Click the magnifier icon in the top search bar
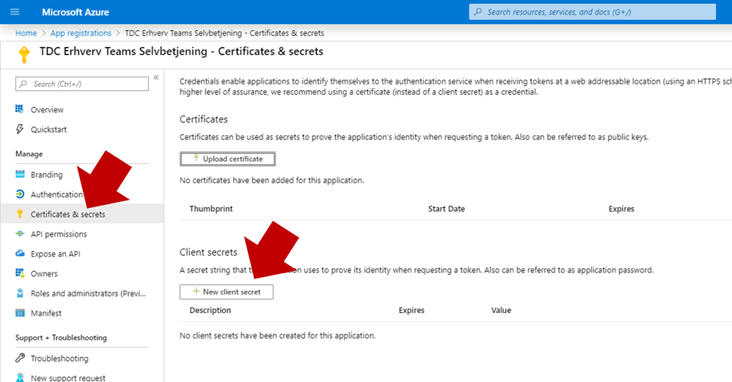 pyautogui.click(x=478, y=12)
